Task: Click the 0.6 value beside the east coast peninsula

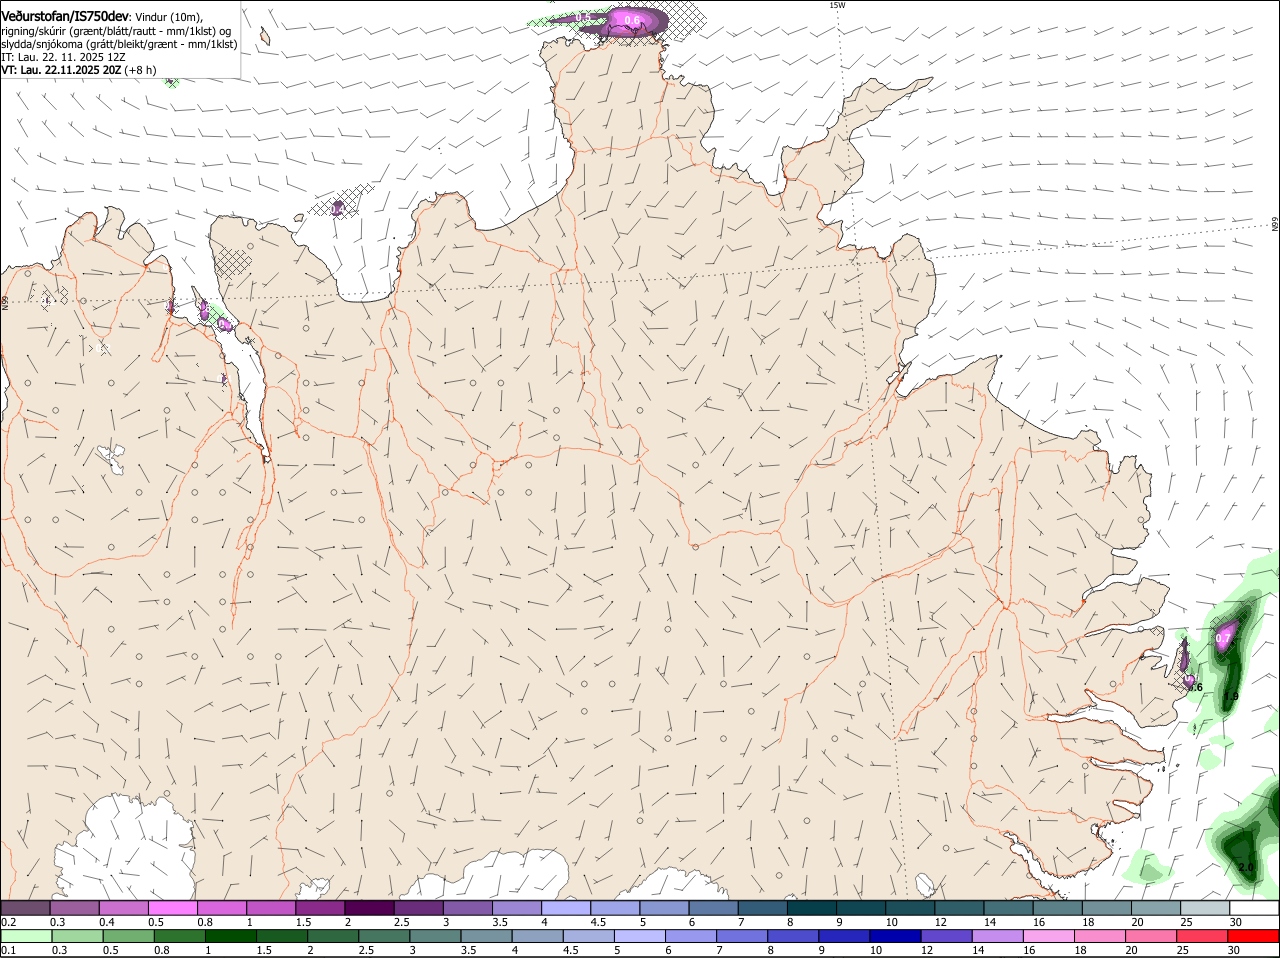Action: (1195, 688)
